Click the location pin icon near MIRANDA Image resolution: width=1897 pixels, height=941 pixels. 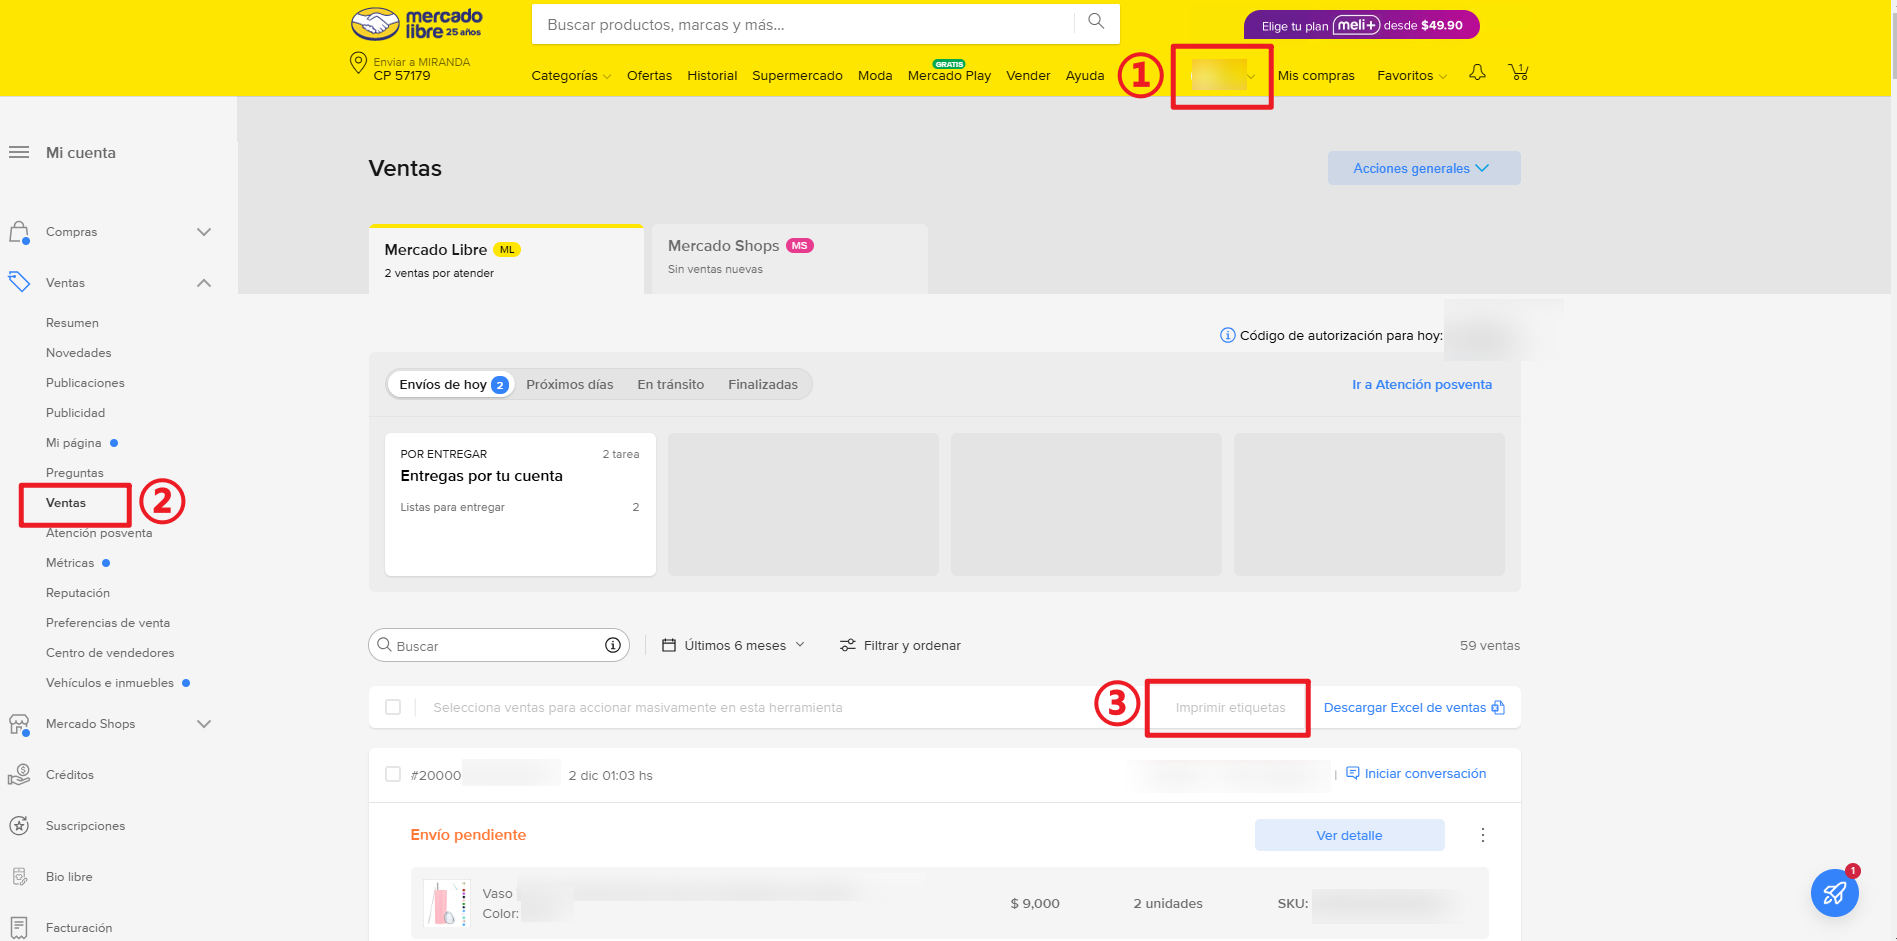(358, 64)
